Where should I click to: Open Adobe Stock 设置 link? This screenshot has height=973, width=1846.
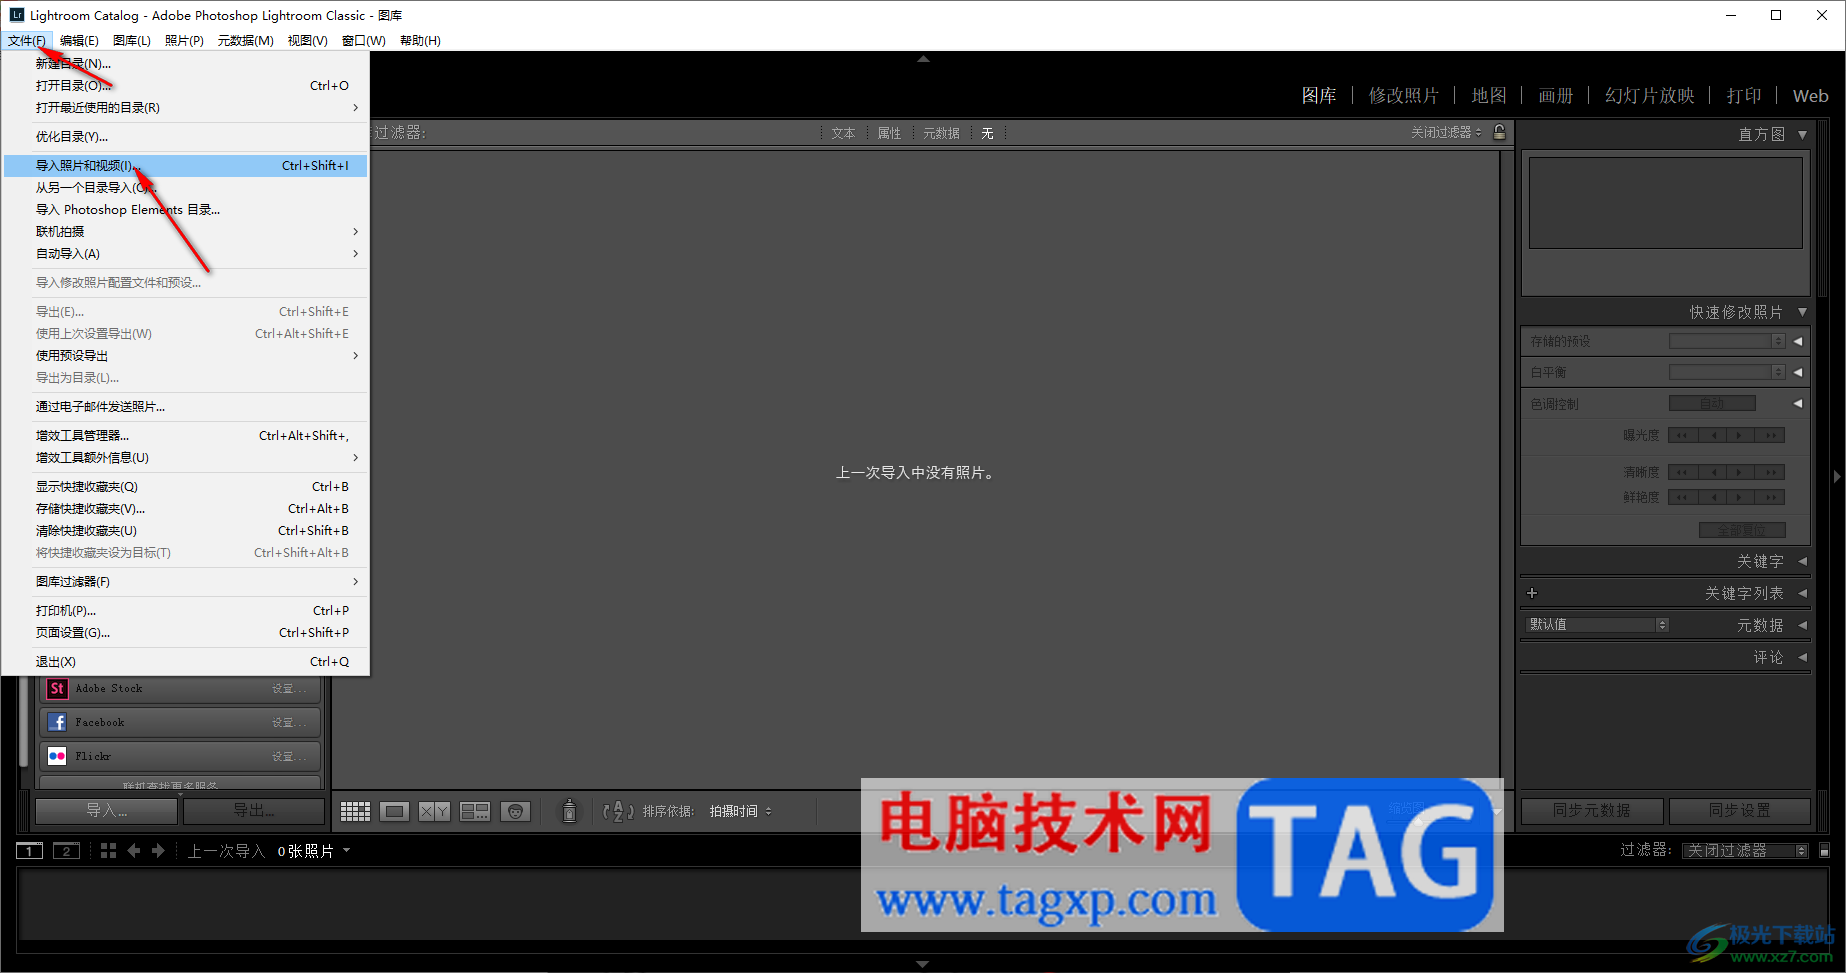coord(289,689)
